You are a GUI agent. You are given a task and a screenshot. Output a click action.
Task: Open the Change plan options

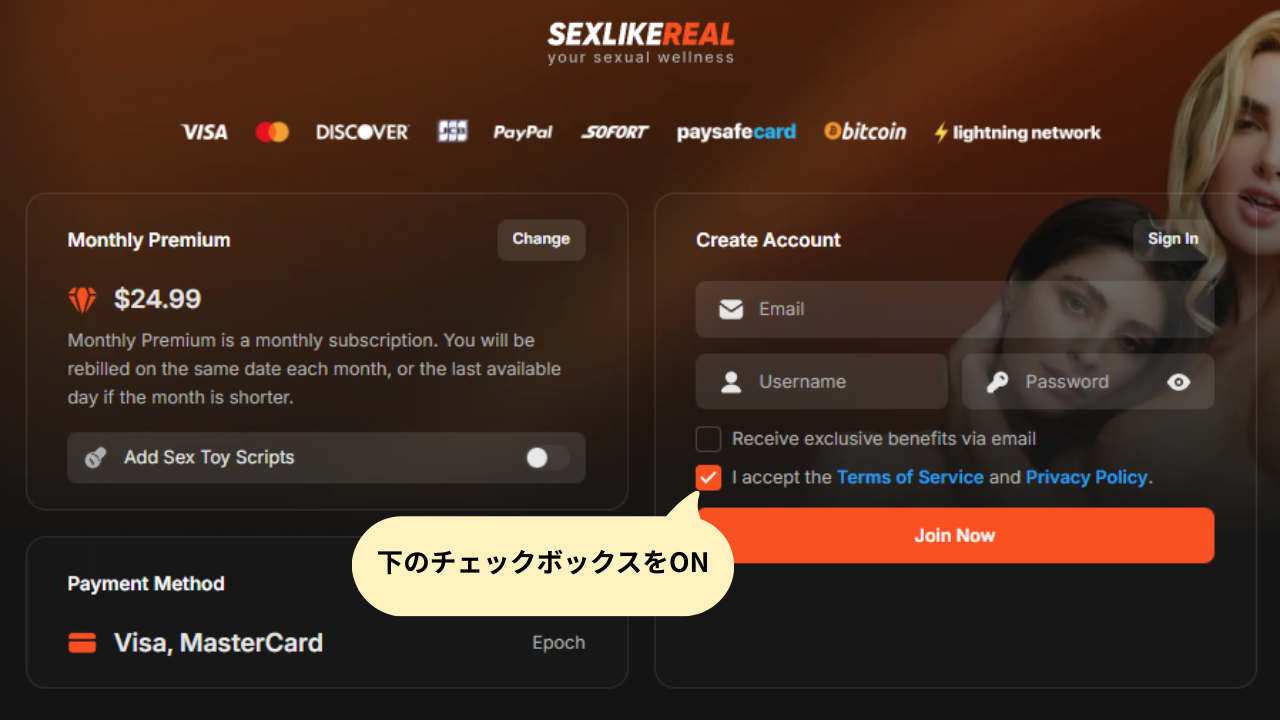coord(541,239)
